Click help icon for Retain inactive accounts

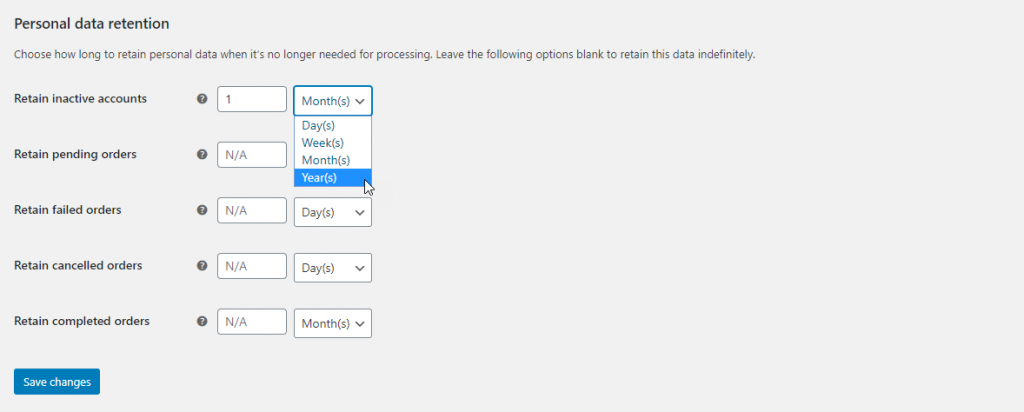click(202, 99)
